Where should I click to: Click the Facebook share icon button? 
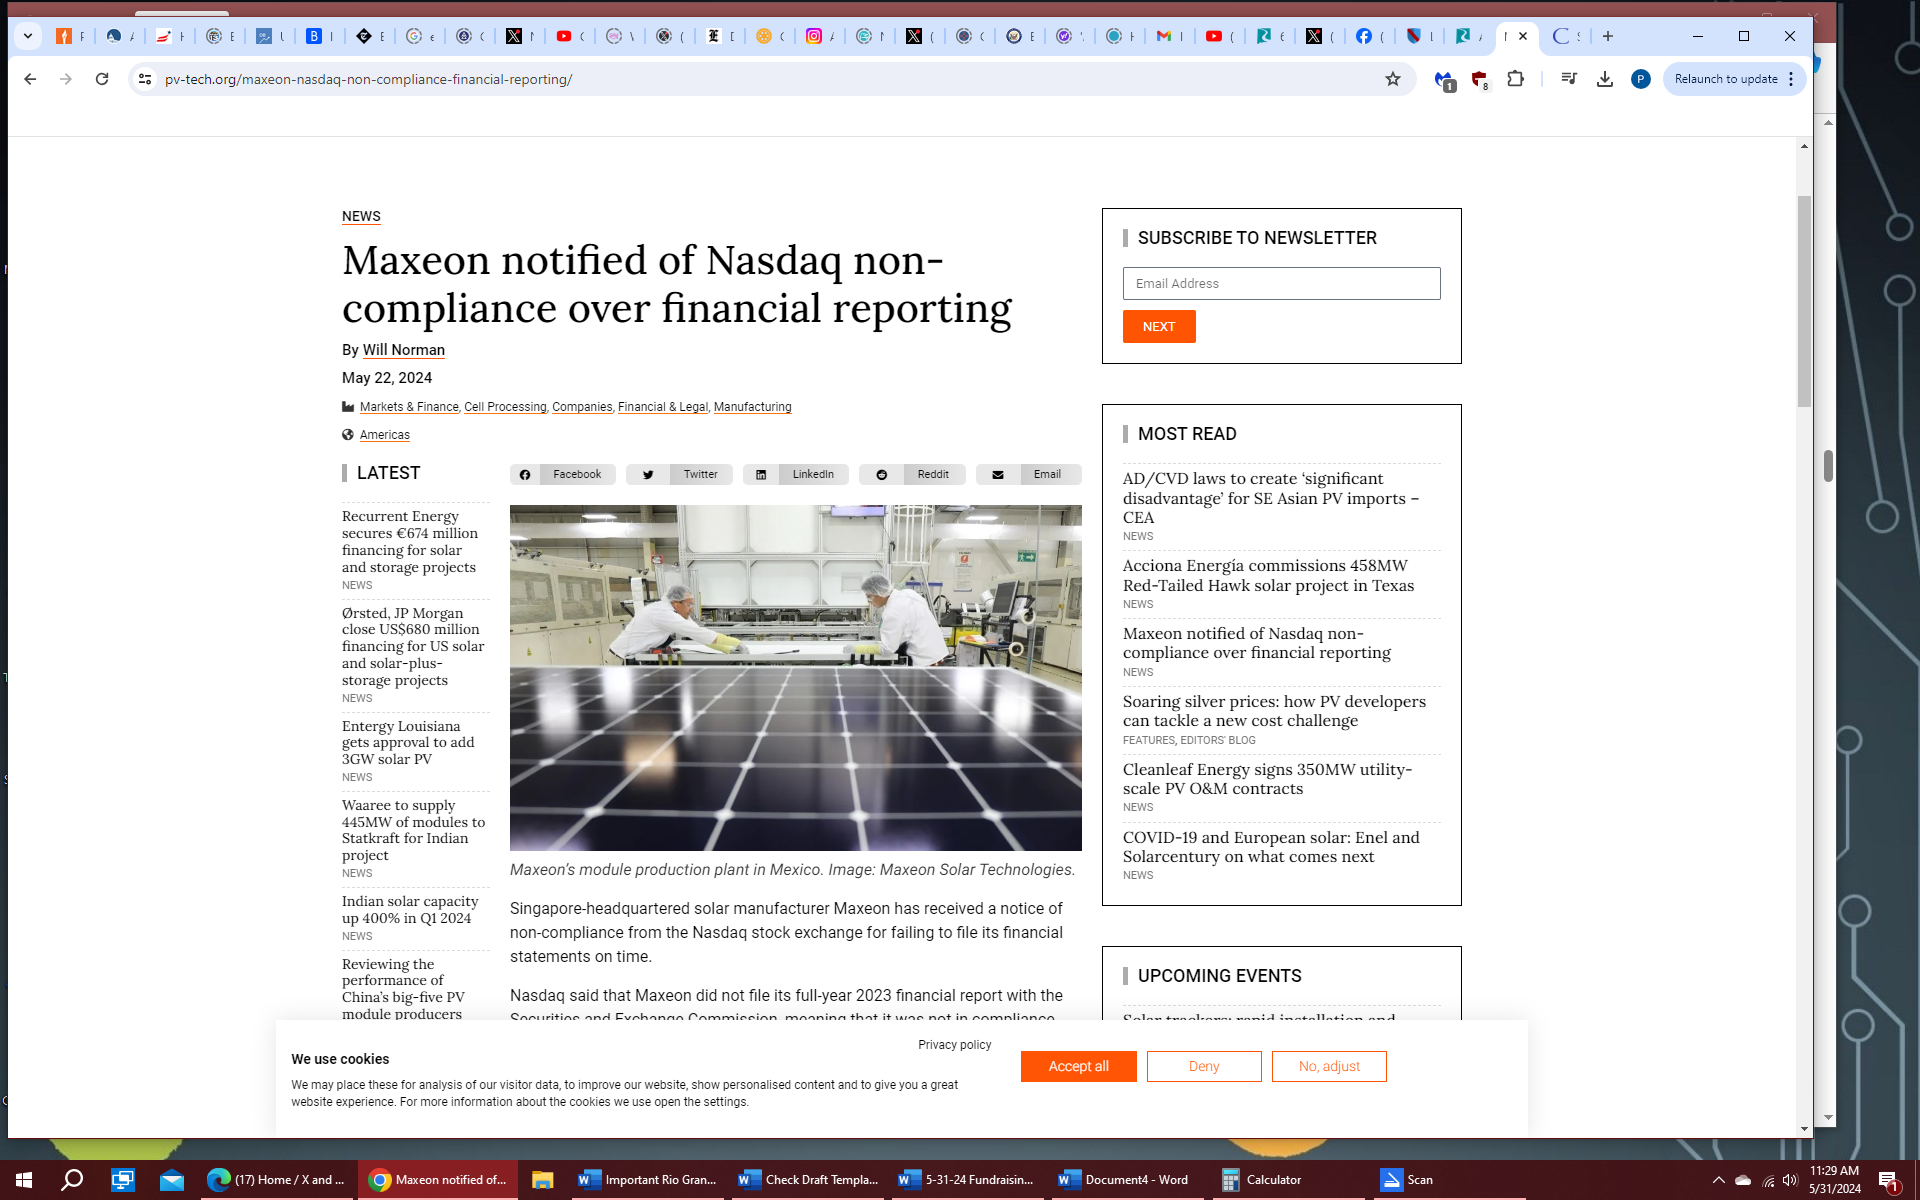pos(525,475)
